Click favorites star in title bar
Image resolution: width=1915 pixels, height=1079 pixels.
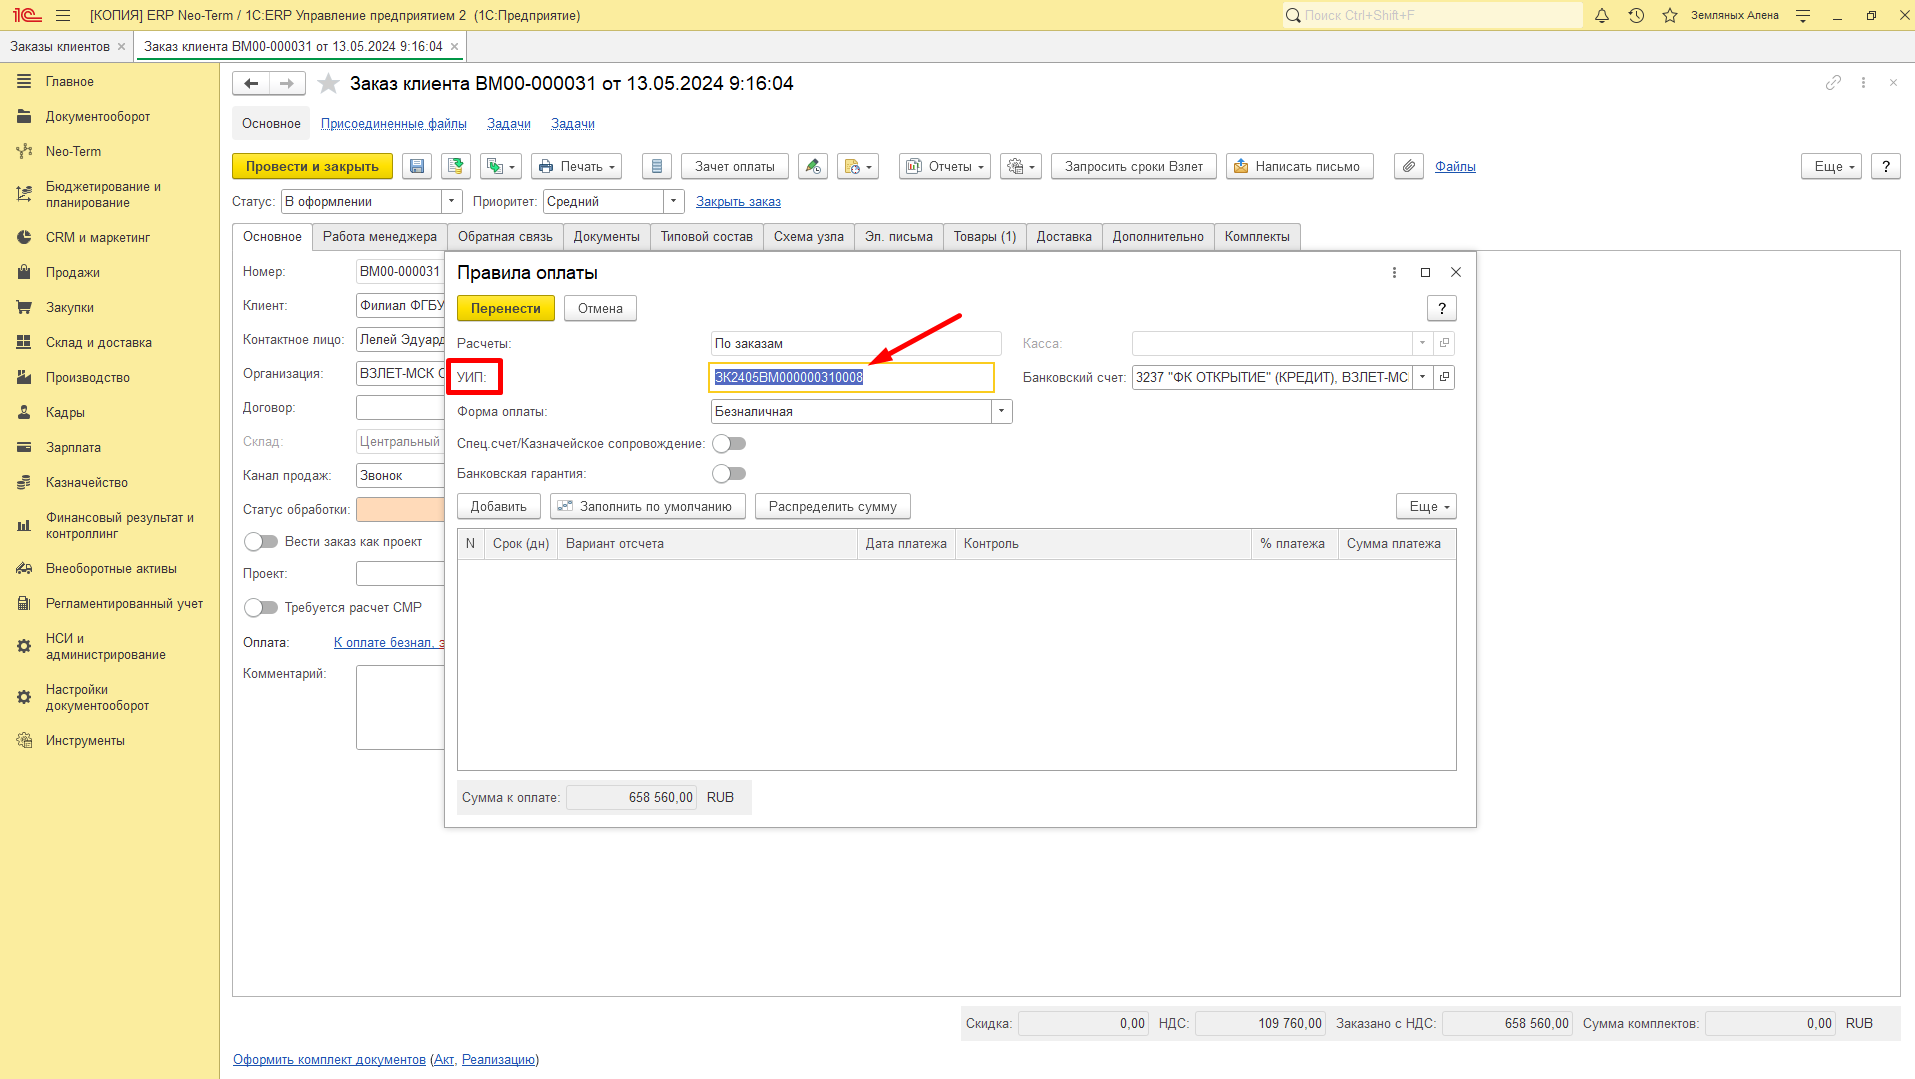point(1670,15)
